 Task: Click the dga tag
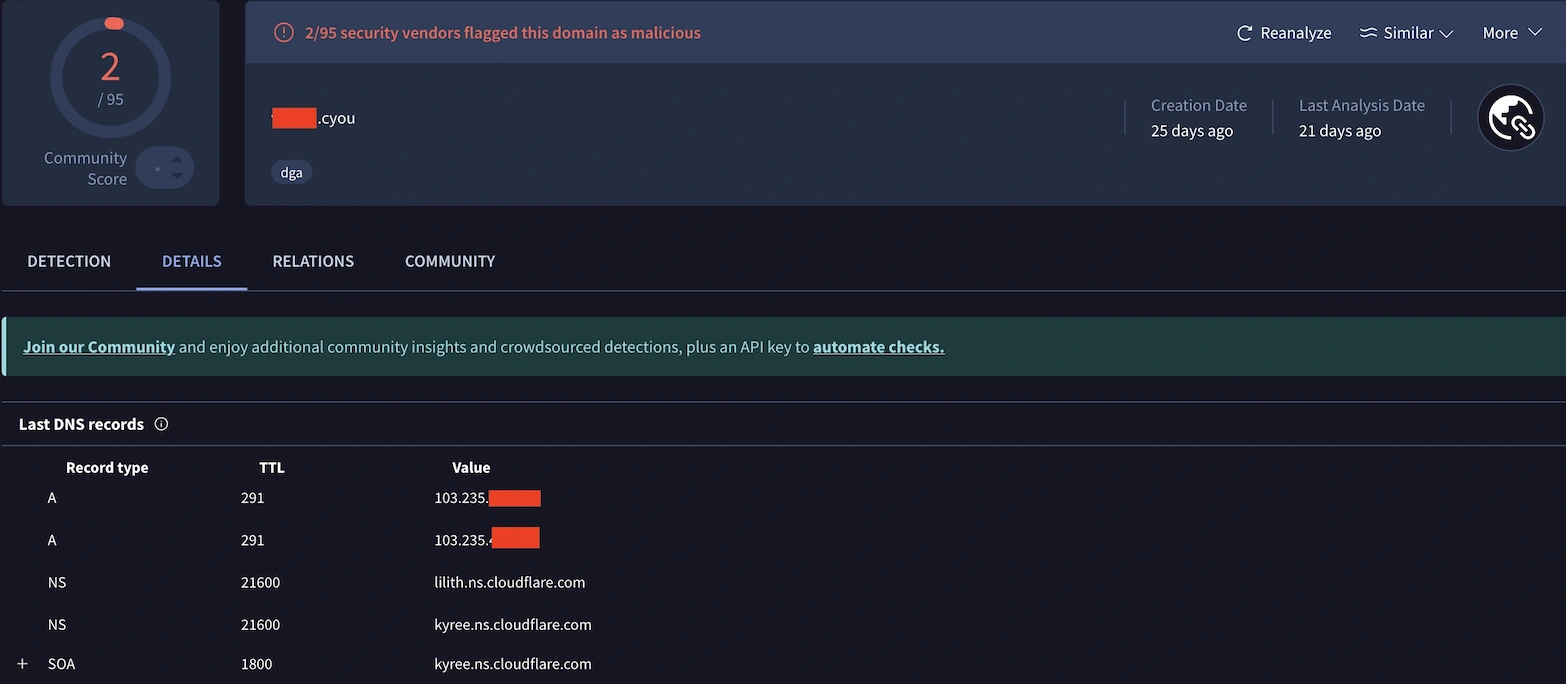291,172
